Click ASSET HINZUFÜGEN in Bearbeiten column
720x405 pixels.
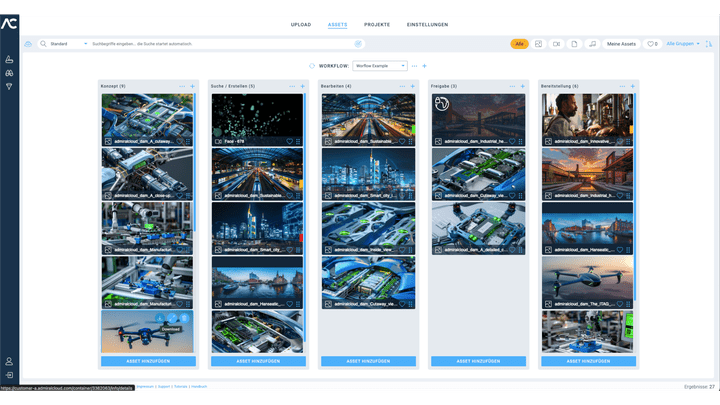[368, 361]
